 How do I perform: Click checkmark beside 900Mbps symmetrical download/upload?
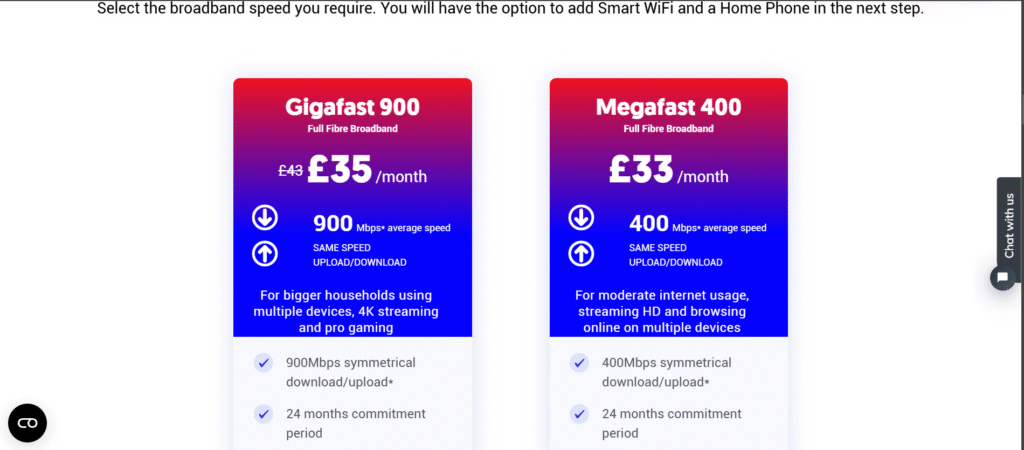coord(264,363)
